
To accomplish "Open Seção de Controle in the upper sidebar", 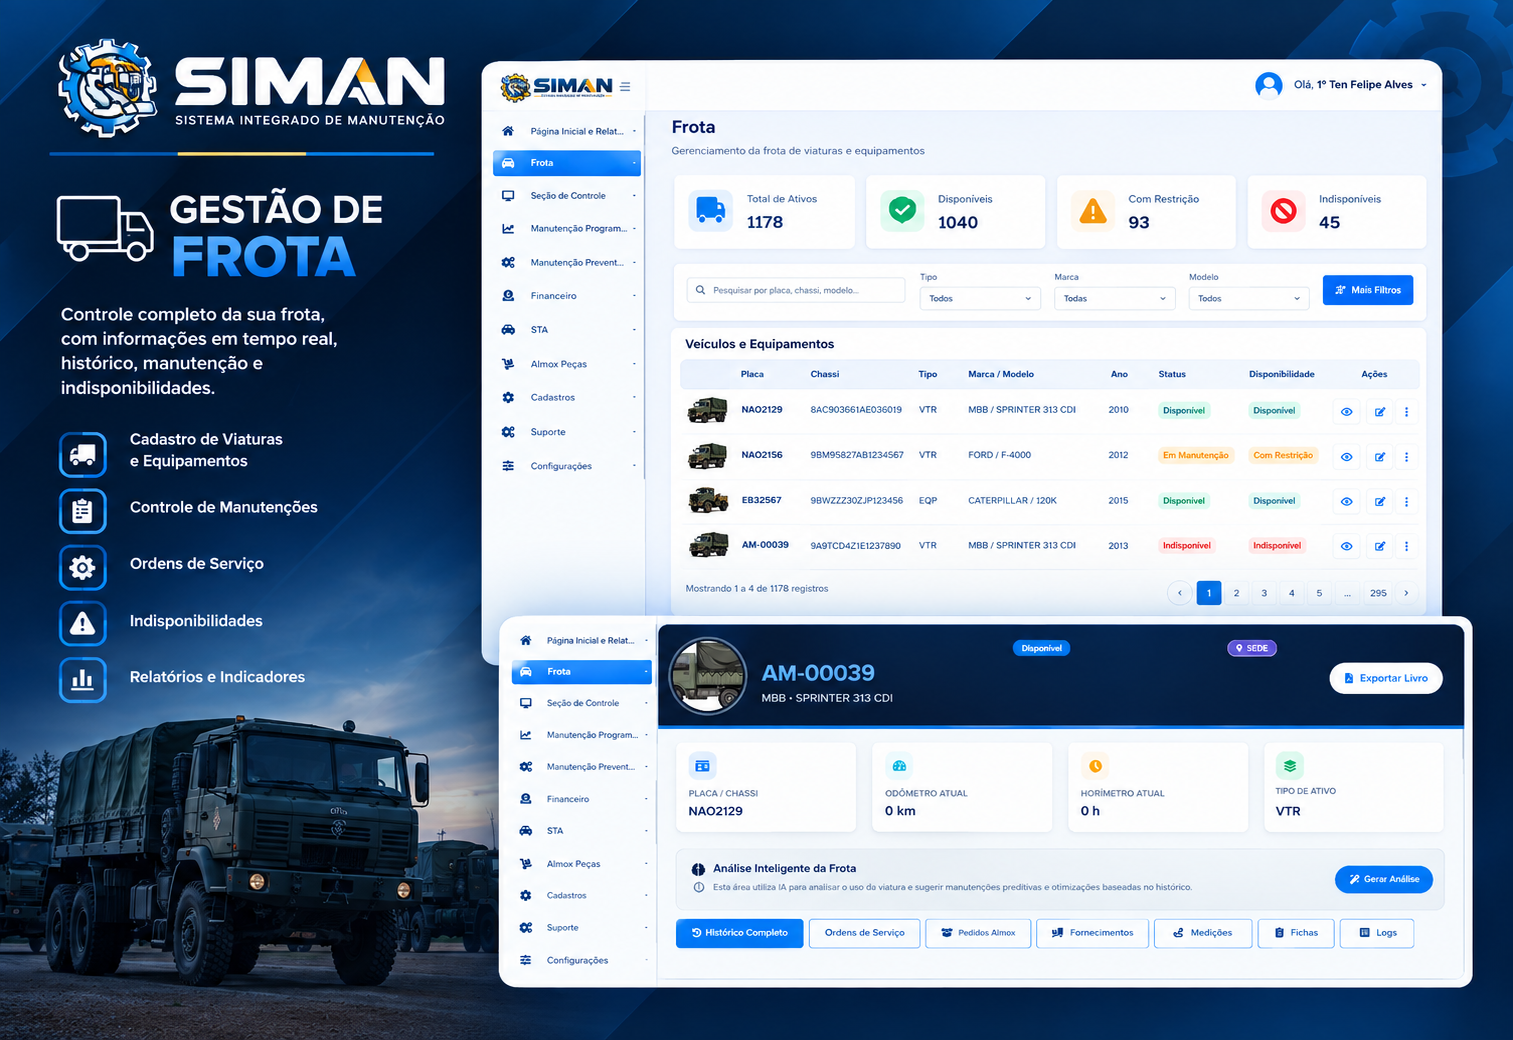I will 567,196.
